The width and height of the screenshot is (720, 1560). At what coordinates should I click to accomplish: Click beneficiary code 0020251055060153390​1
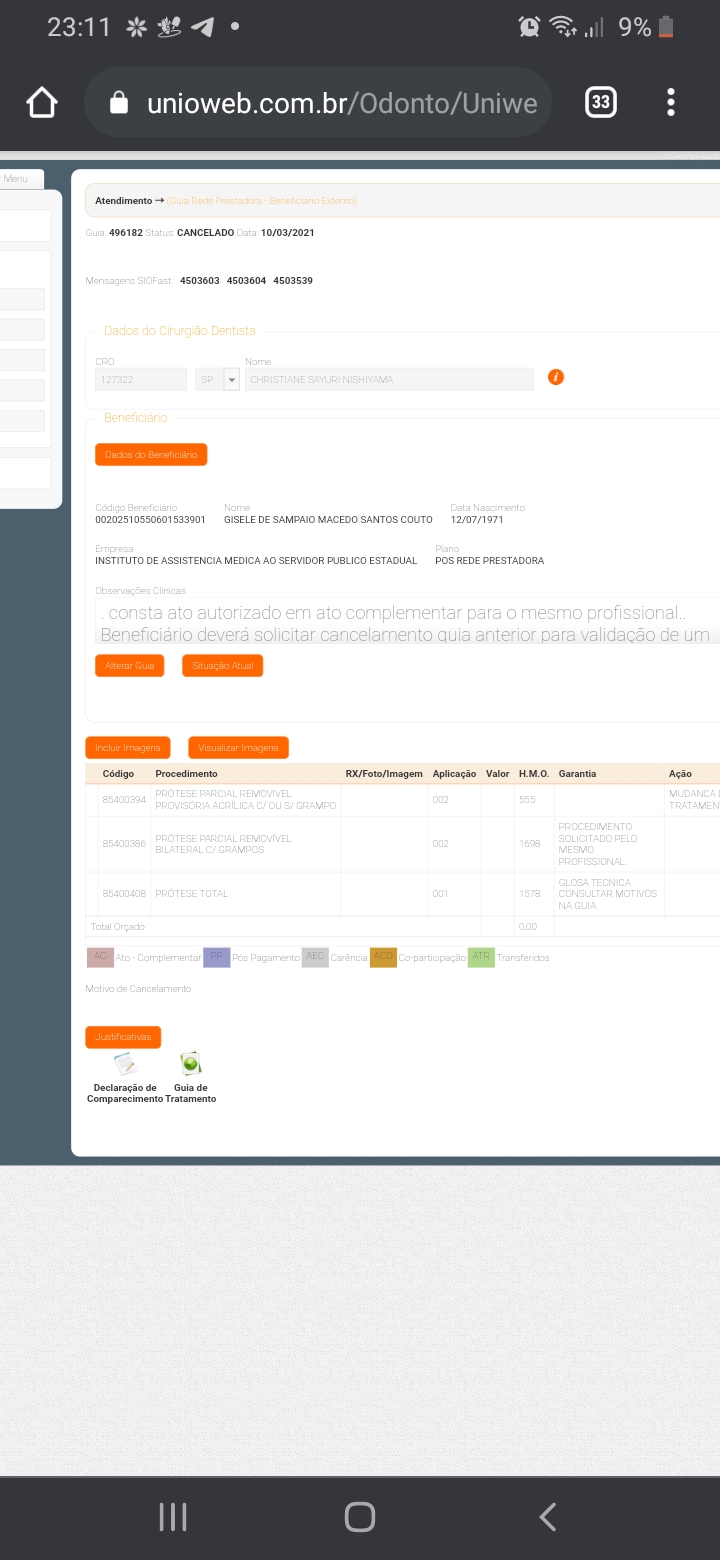[x=150, y=520]
